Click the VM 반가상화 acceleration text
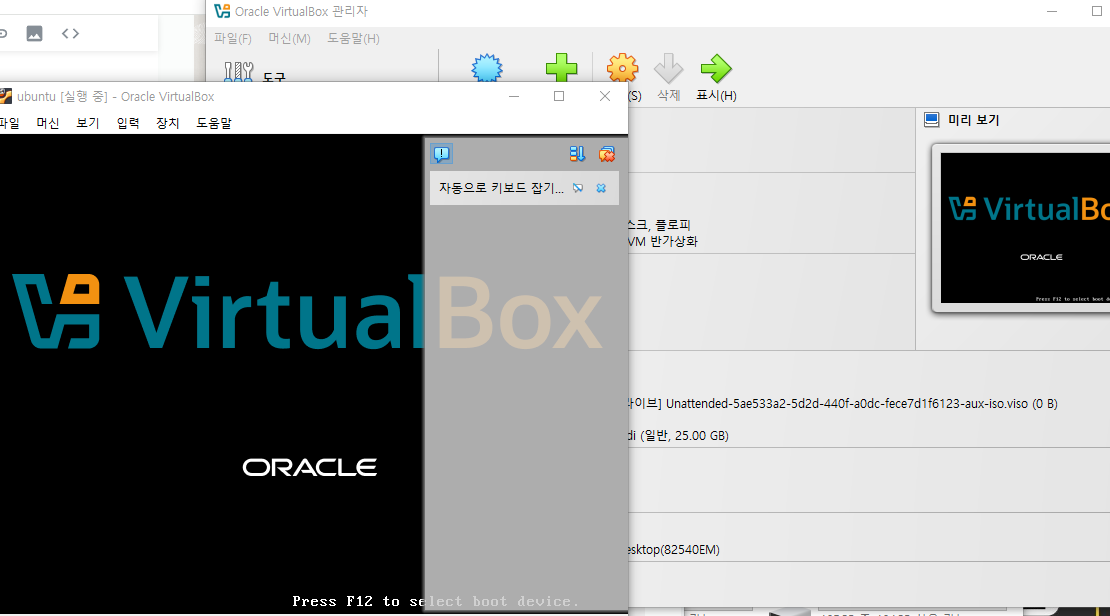The width and height of the screenshot is (1110, 616). (663, 241)
